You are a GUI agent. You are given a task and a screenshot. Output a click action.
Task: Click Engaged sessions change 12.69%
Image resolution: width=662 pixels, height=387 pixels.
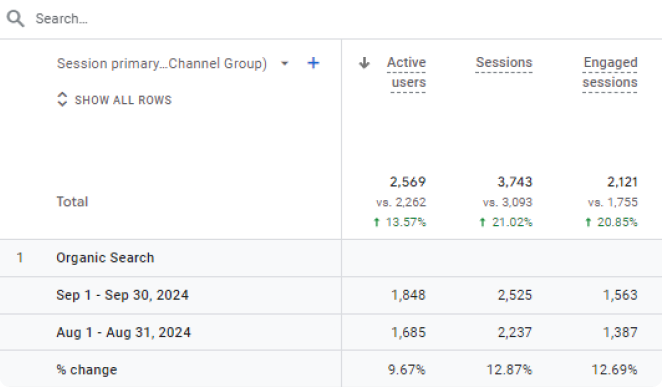coord(614,370)
